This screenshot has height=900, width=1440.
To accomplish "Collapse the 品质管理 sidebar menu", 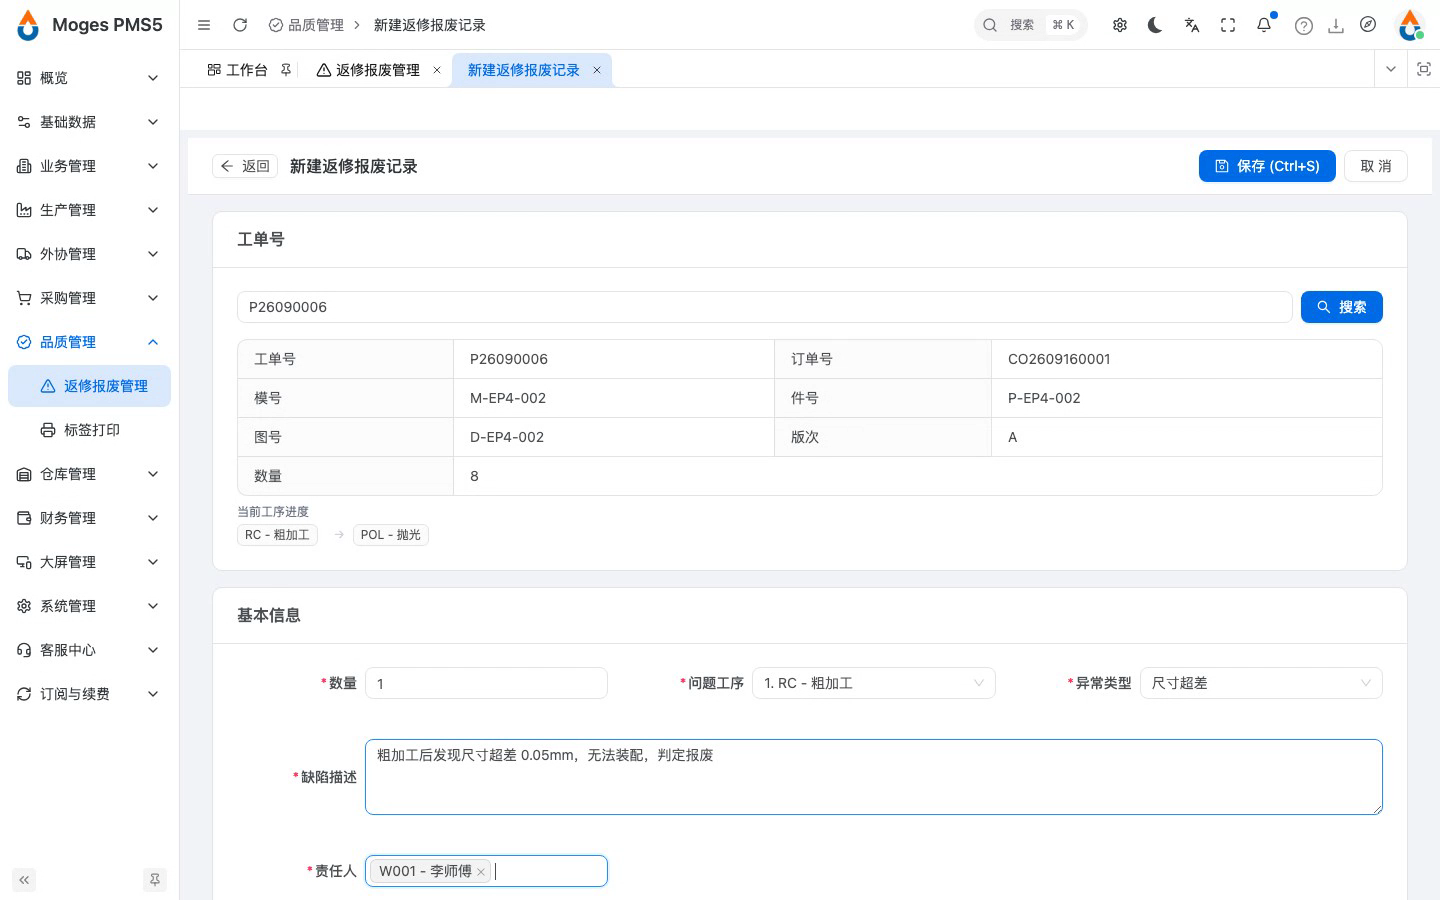I will (x=89, y=342).
